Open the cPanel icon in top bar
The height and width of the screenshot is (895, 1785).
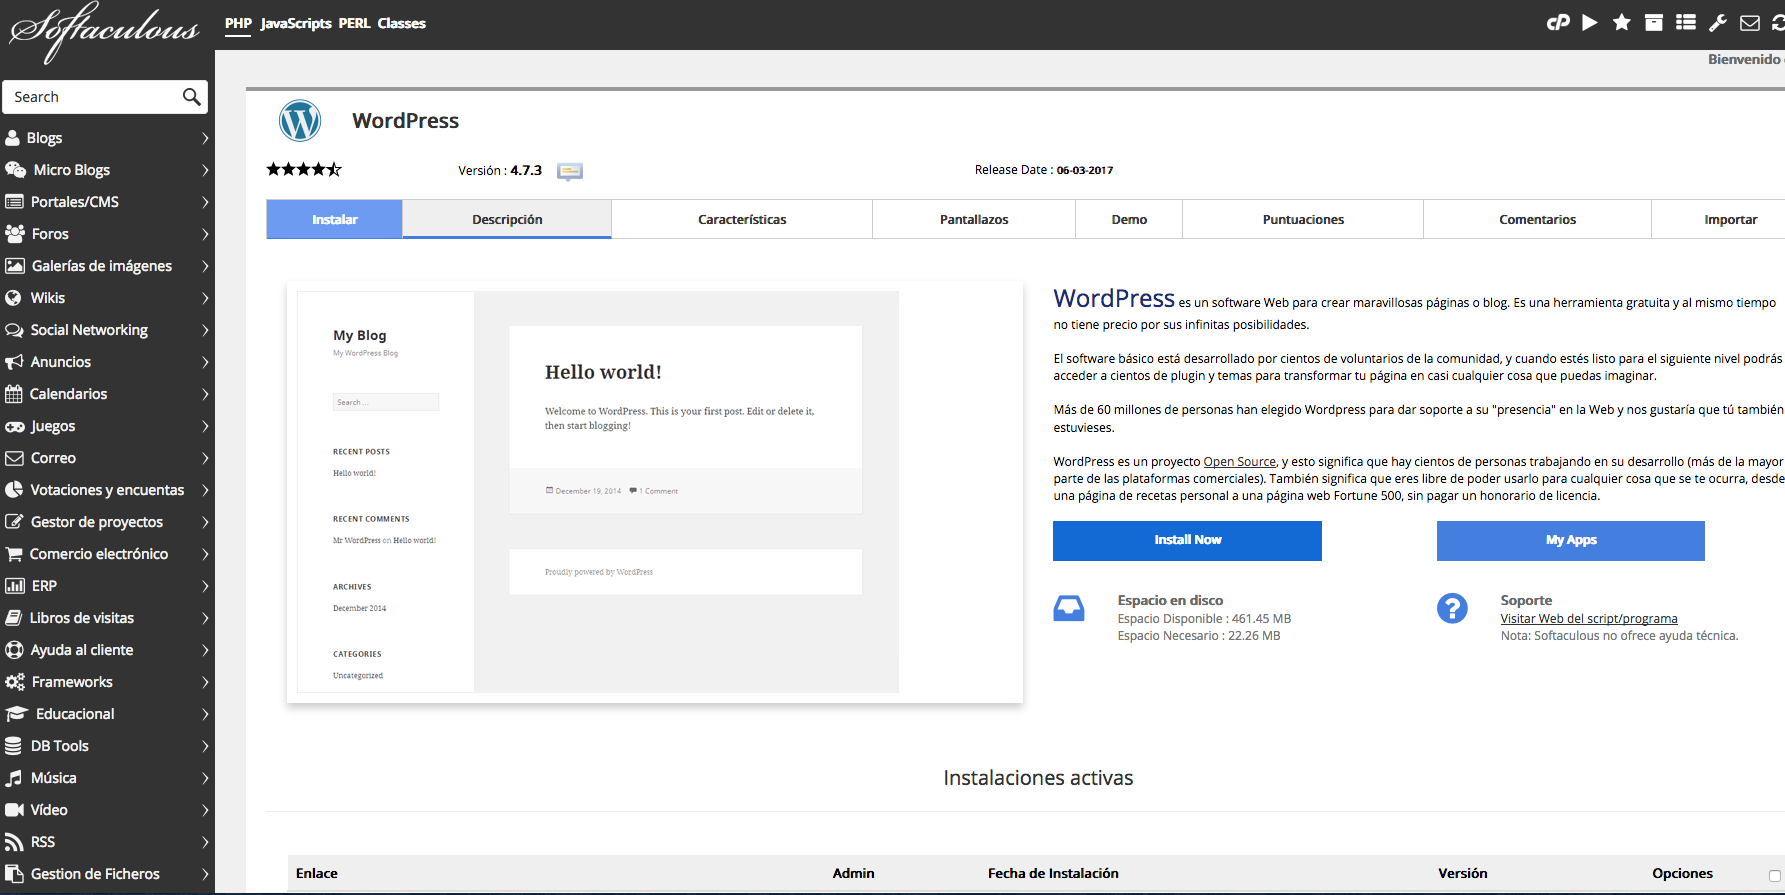tap(1558, 22)
